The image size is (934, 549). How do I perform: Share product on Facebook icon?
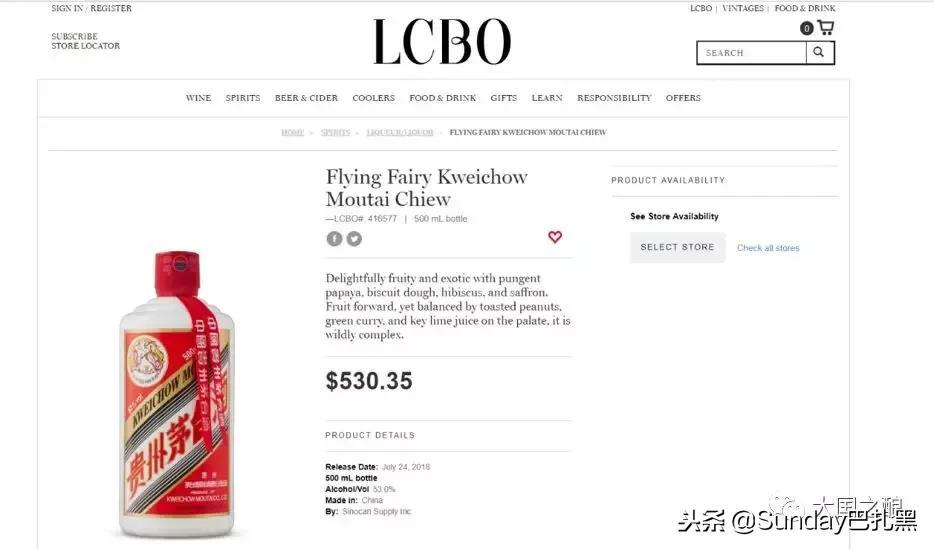334,239
